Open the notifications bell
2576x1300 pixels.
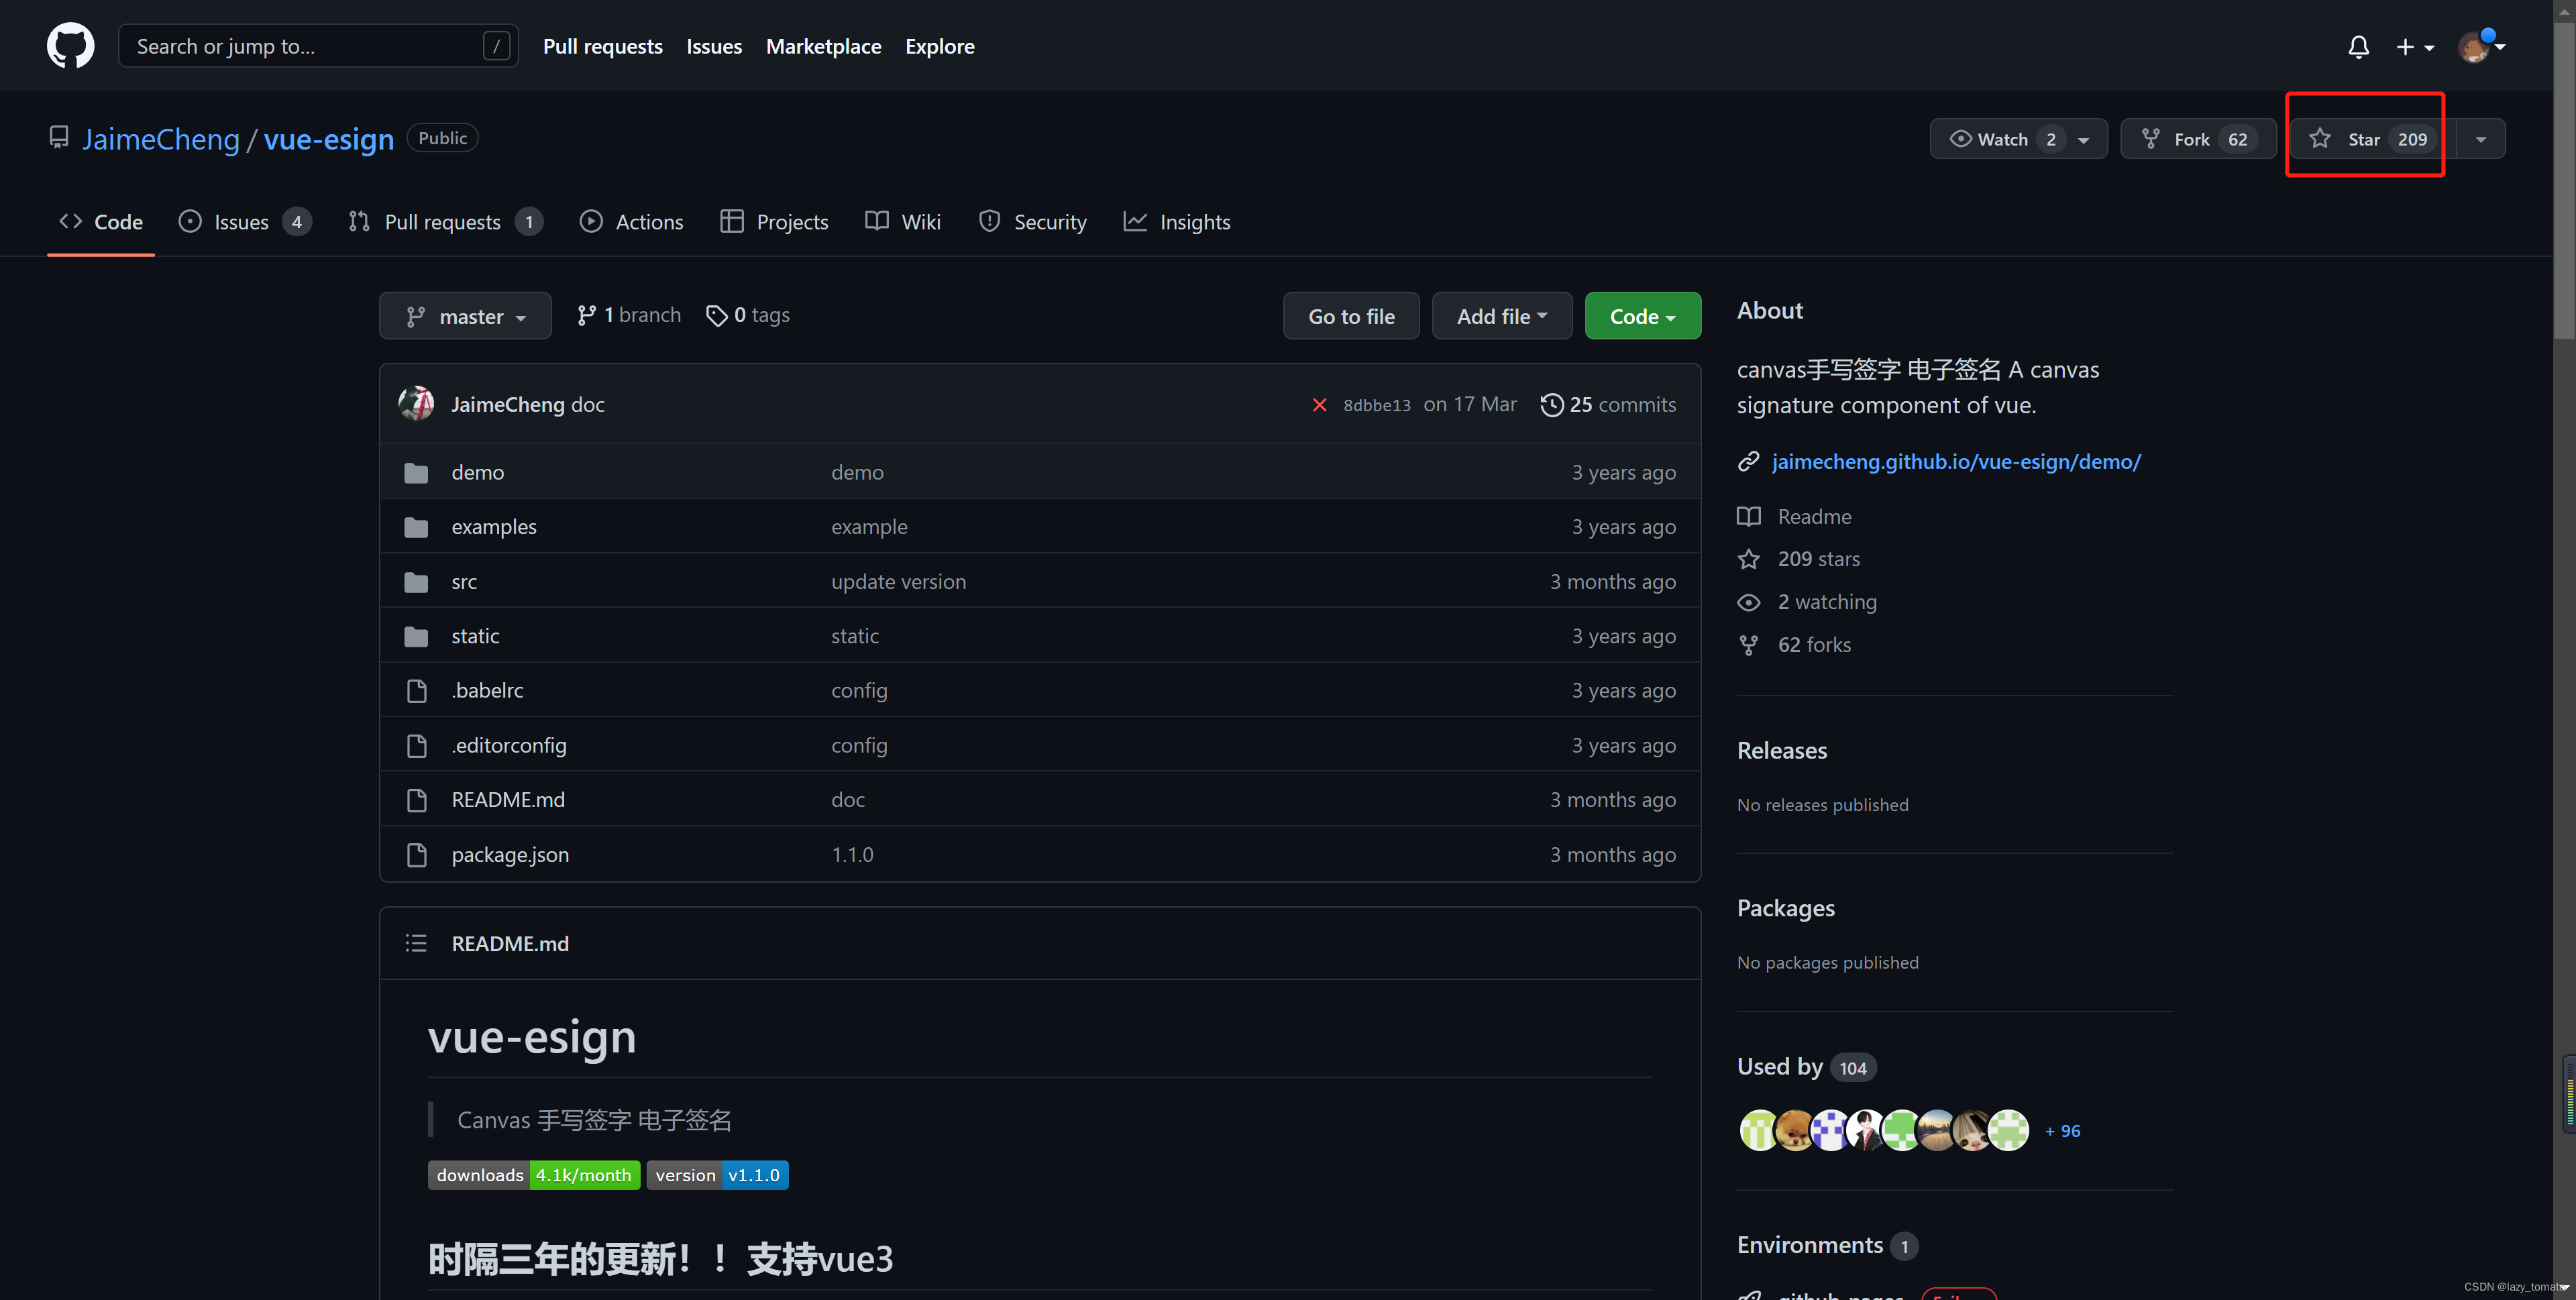tap(2358, 47)
